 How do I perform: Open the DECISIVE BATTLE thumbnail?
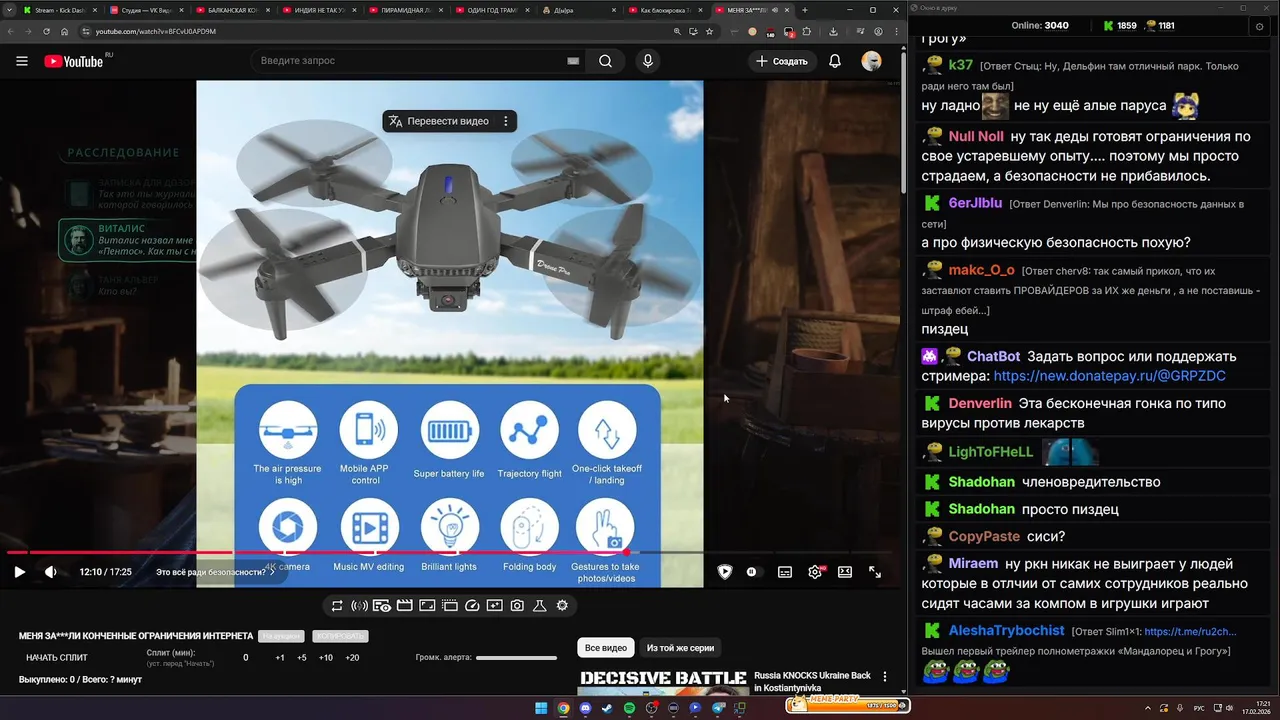pyautogui.click(x=663, y=682)
